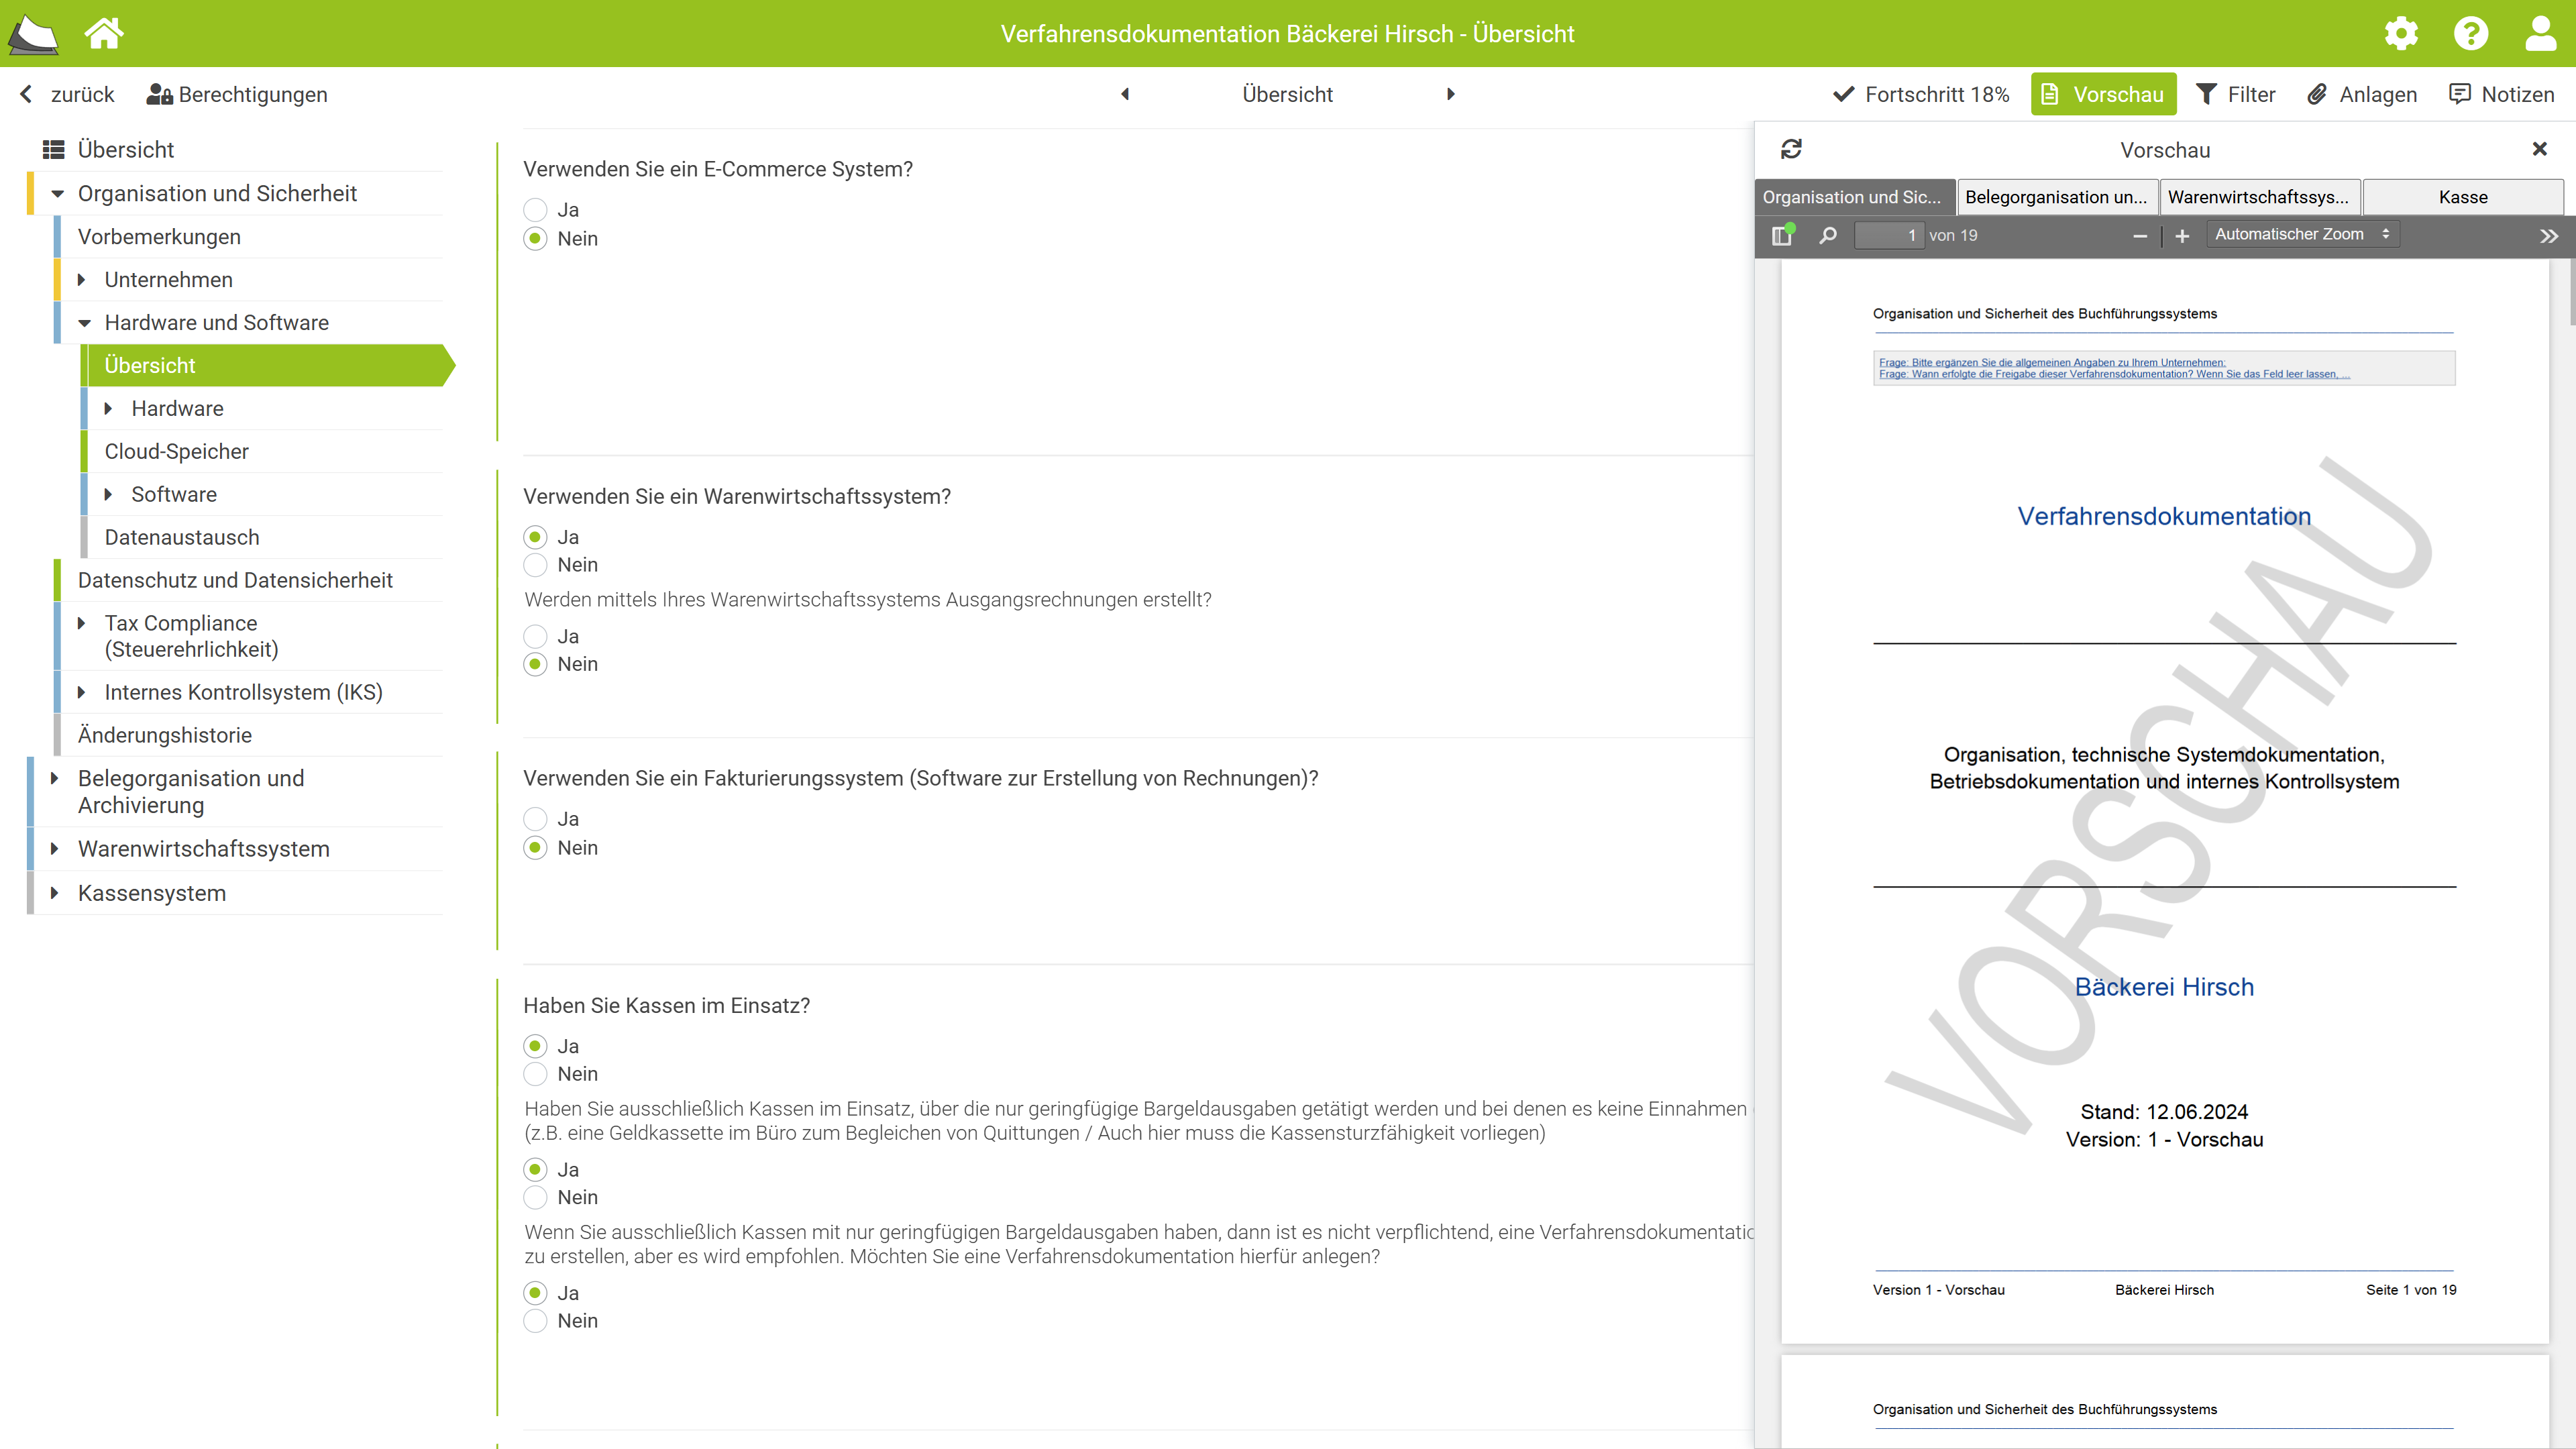This screenshot has height=1449, width=2576.
Task: Open settings gear icon
Action: tap(2401, 33)
